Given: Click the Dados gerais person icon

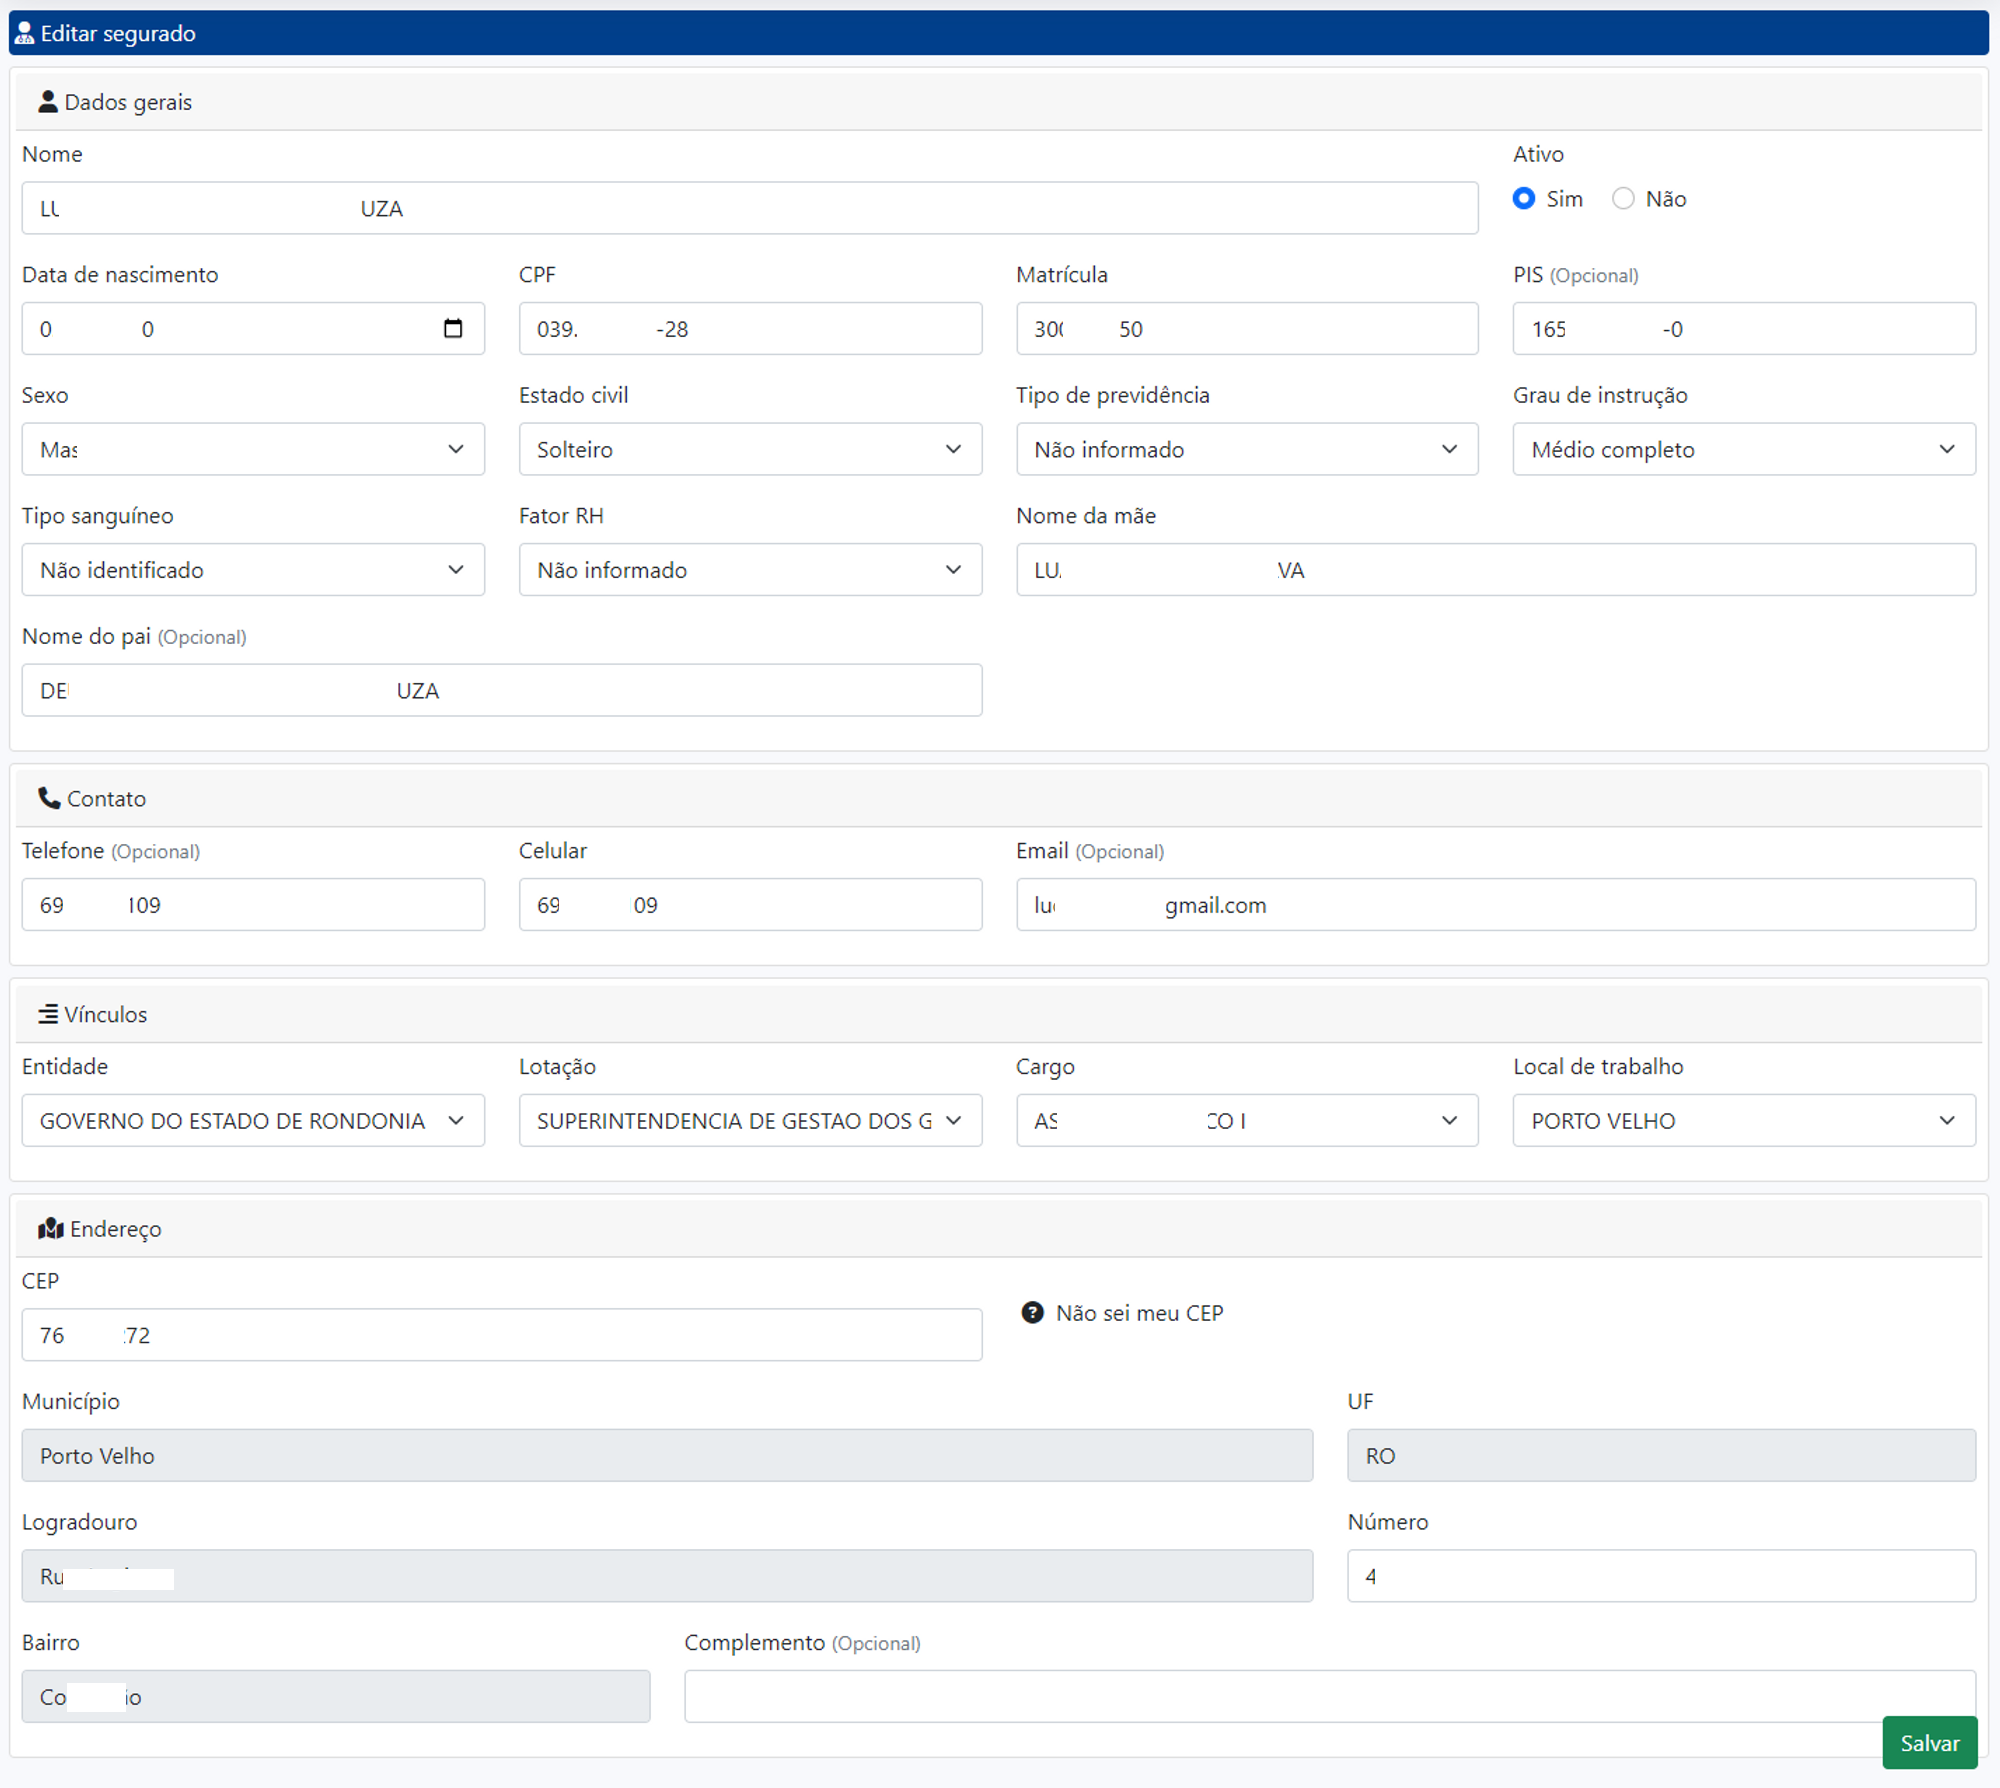Looking at the screenshot, I should pyautogui.click(x=47, y=102).
